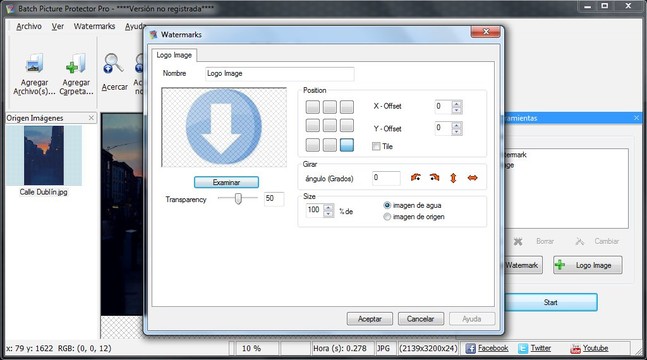This screenshot has width=647, height=360.
Task: Choose the 'imagen de agua' radio option
Action: (x=387, y=205)
